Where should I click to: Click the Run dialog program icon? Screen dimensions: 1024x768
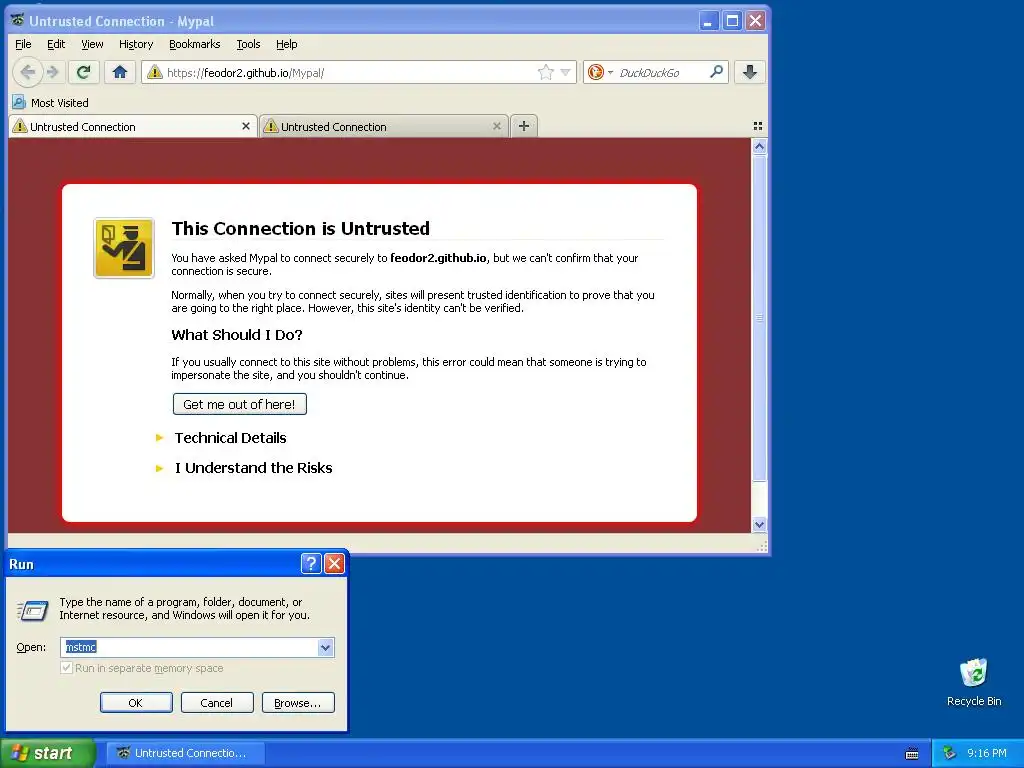[33, 611]
